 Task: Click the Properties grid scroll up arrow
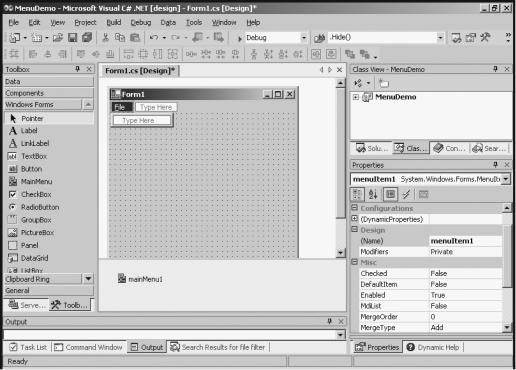(x=507, y=208)
